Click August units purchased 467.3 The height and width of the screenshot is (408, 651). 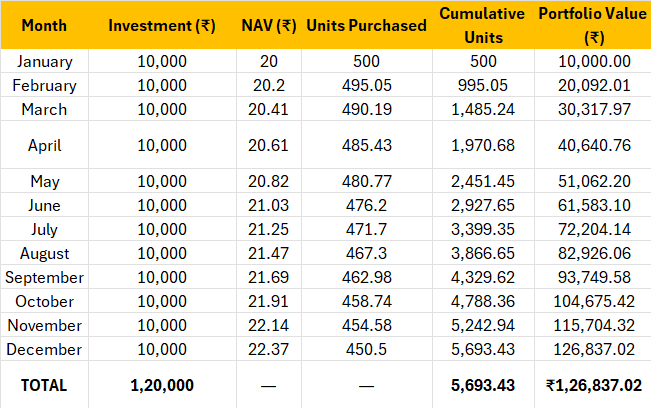(x=367, y=254)
